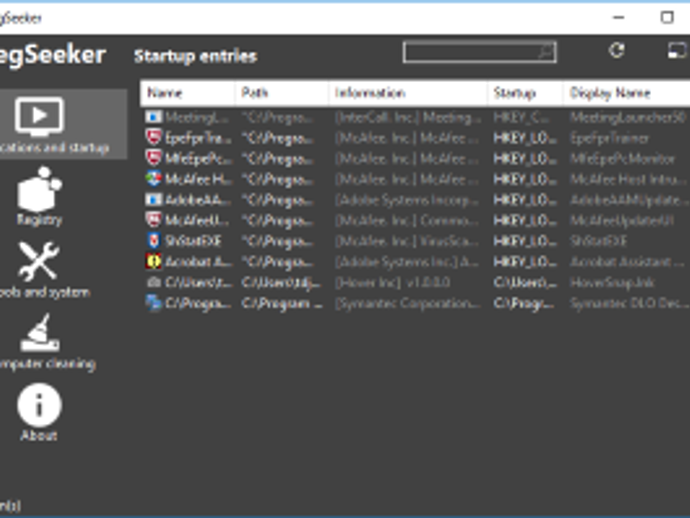The width and height of the screenshot is (690, 518).
Task: Select the MfeEpePcMonitor entry icon
Action: click(154, 158)
